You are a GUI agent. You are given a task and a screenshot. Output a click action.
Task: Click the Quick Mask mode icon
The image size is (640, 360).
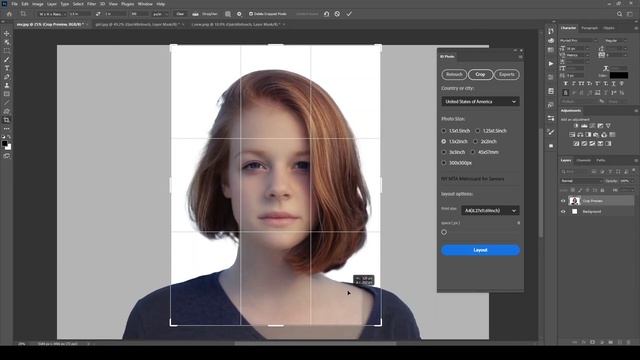(7, 156)
